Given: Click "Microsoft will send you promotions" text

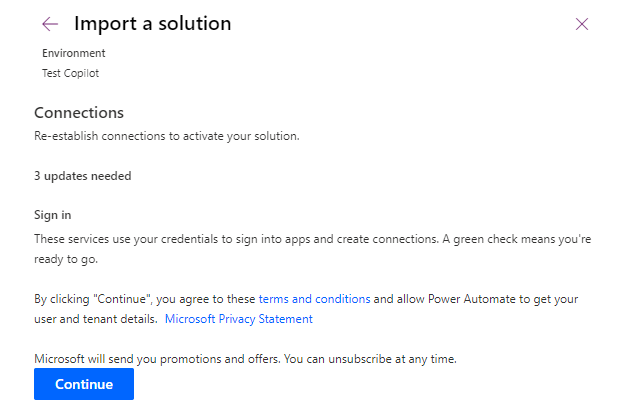Looking at the screenshot, I should (x=150, y=359).
